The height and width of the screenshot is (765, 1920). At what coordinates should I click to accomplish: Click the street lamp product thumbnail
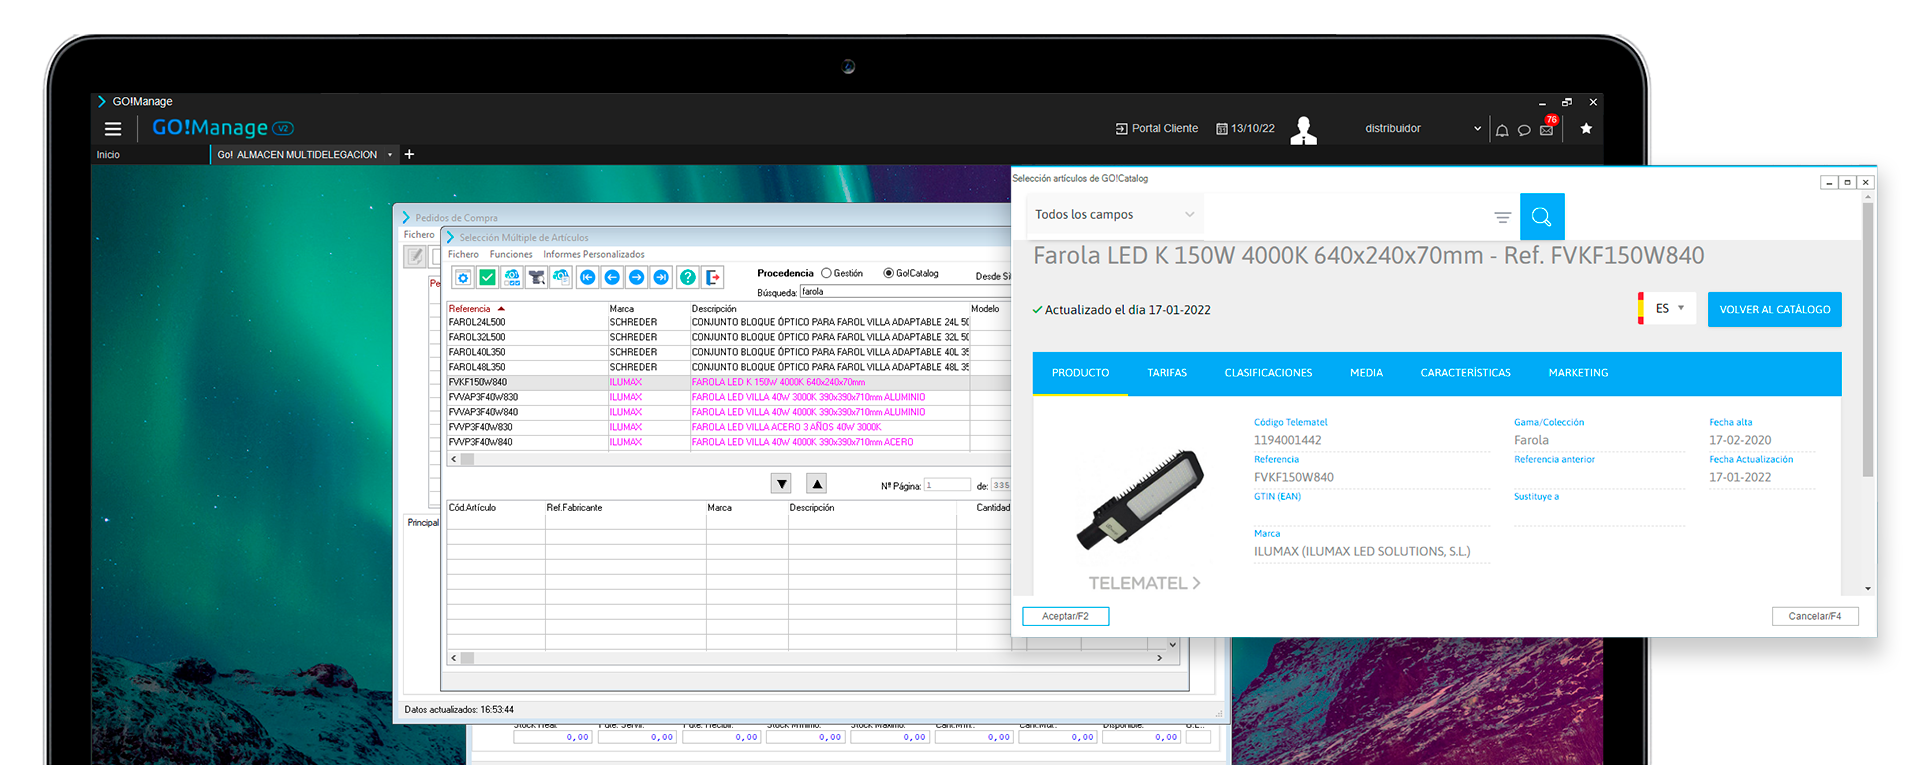1141,499
